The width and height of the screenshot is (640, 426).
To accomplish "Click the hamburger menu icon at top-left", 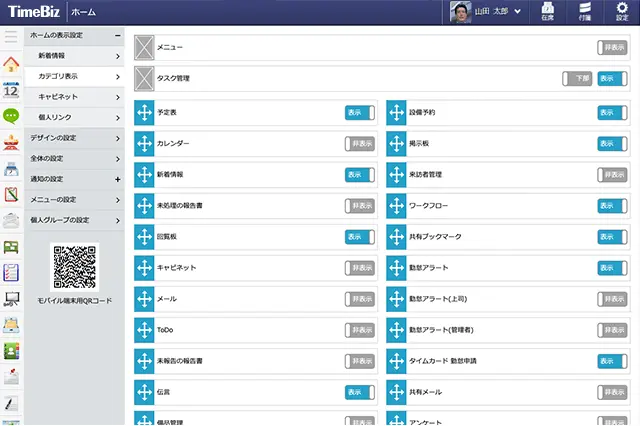I will (x=12, y=38).
